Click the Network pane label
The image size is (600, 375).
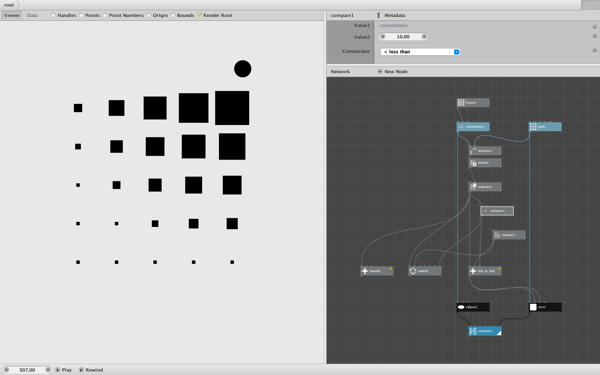[x=340, y=72]
